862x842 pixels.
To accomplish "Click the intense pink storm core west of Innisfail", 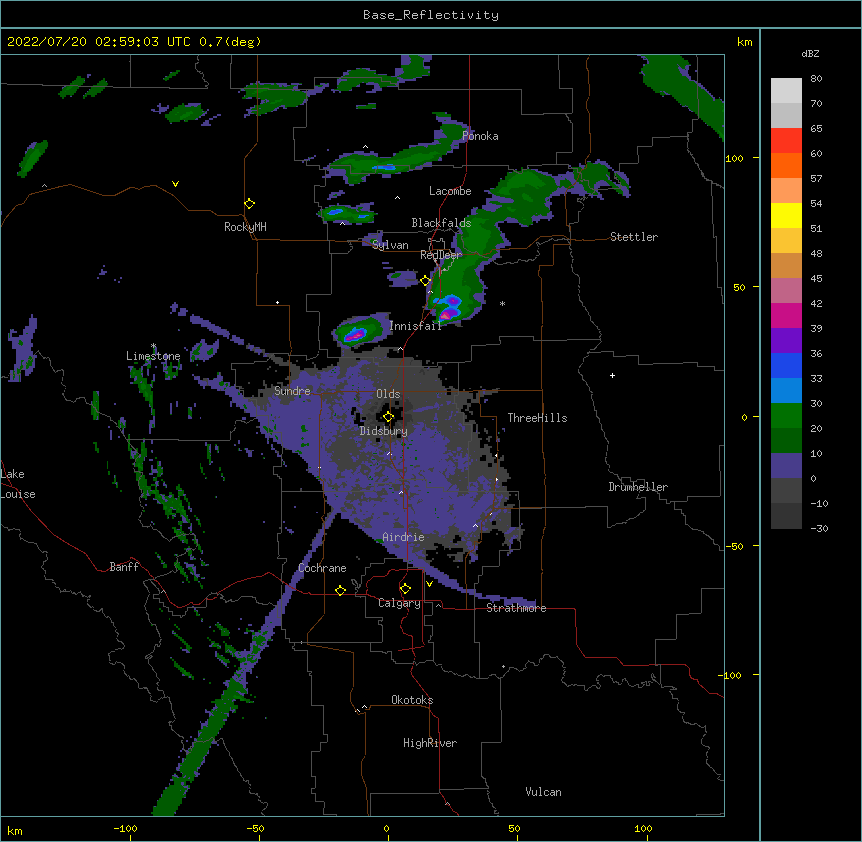I will 356,333.
